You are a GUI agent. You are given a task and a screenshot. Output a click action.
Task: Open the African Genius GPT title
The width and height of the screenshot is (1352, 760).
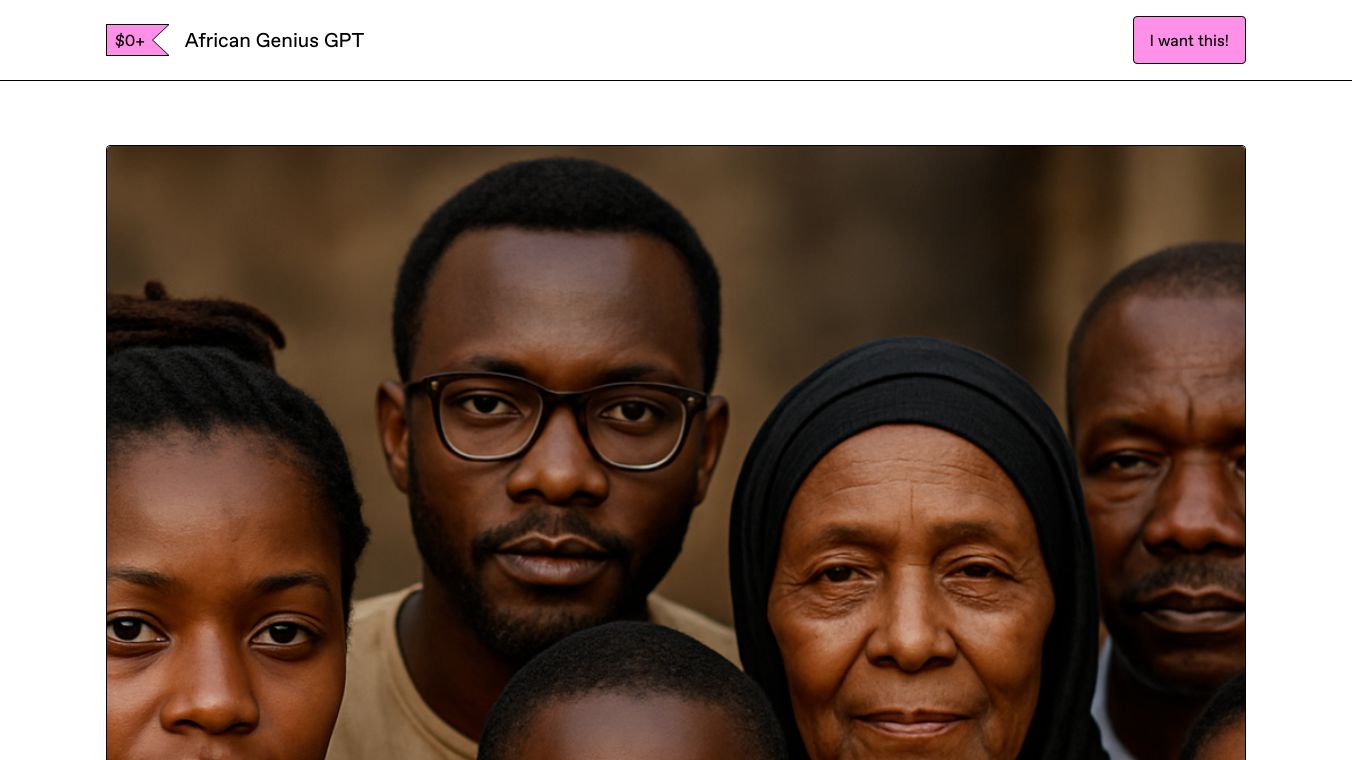pyautogui.click(x=274, y=40)
